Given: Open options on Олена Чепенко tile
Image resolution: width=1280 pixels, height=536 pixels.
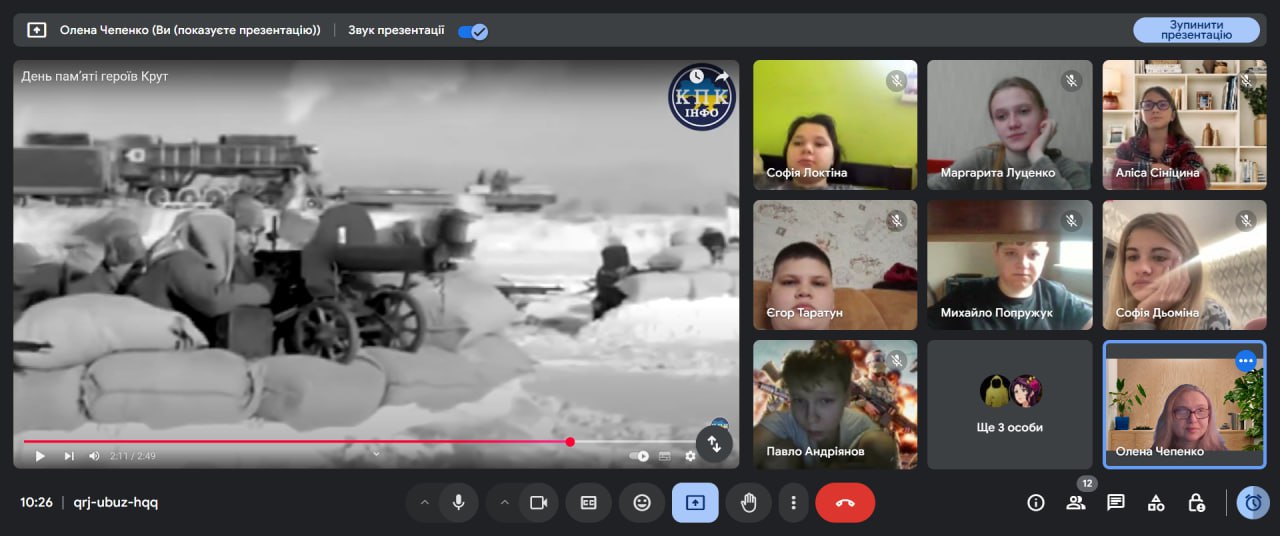Looking at the screenshot, I should (1245, 361).
